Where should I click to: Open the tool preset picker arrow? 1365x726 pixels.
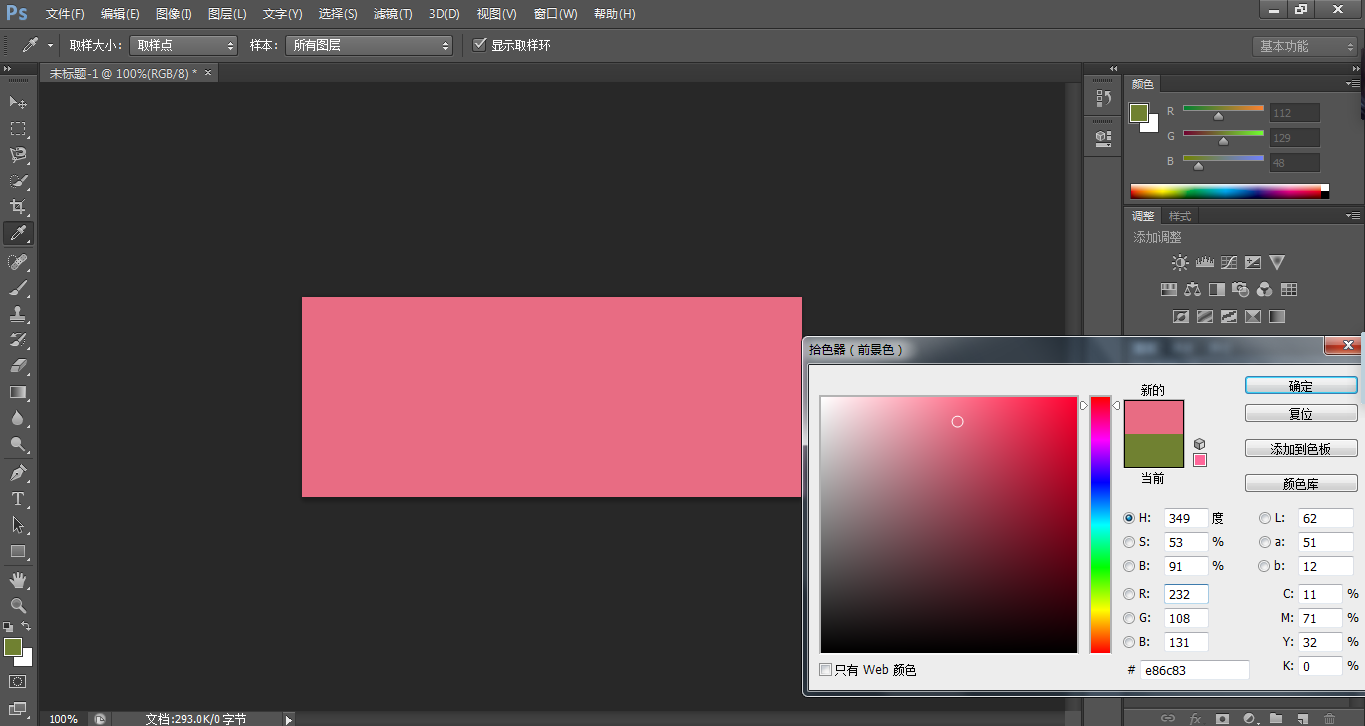pos(50,46)
